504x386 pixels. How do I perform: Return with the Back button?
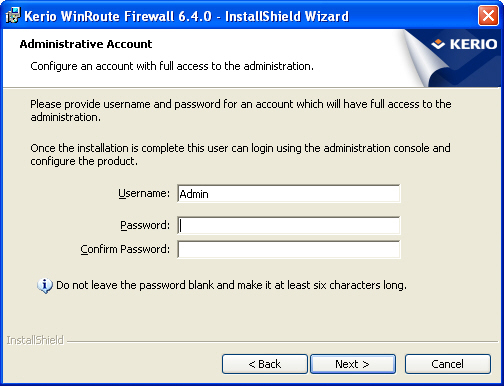point(265,364)
